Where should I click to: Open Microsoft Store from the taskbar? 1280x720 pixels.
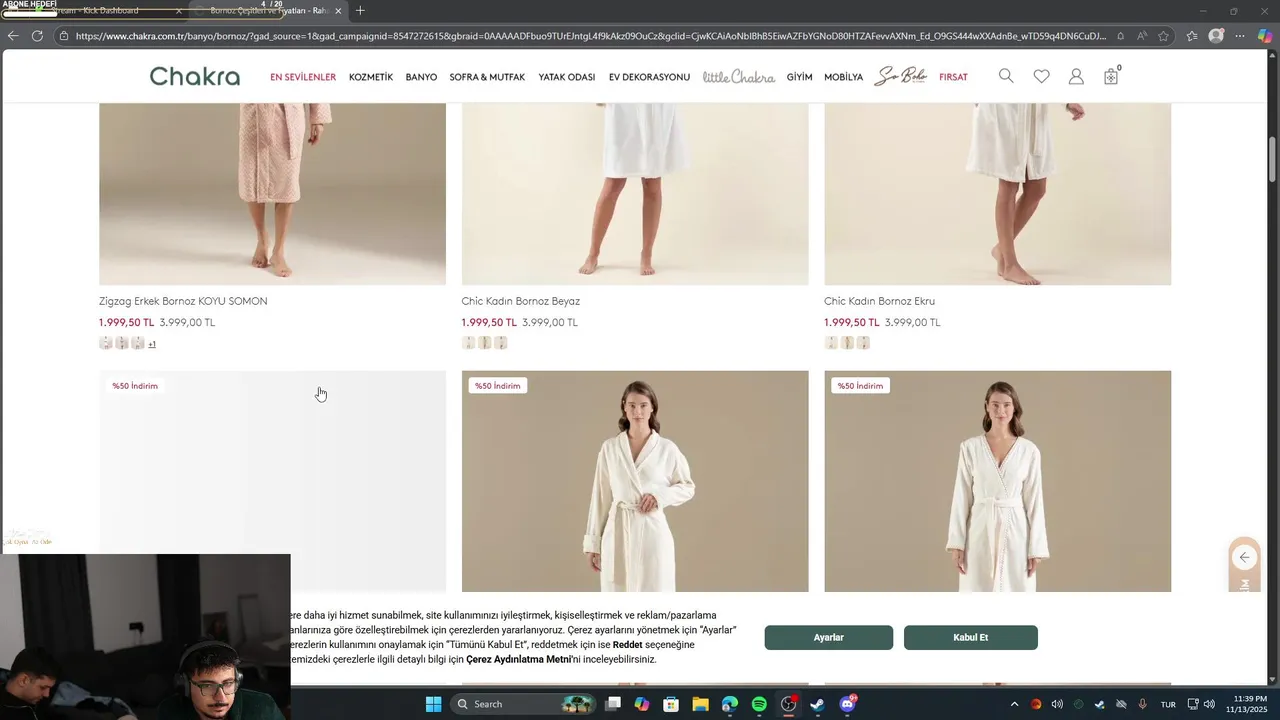pyautogui.click(x=671, y=704)
